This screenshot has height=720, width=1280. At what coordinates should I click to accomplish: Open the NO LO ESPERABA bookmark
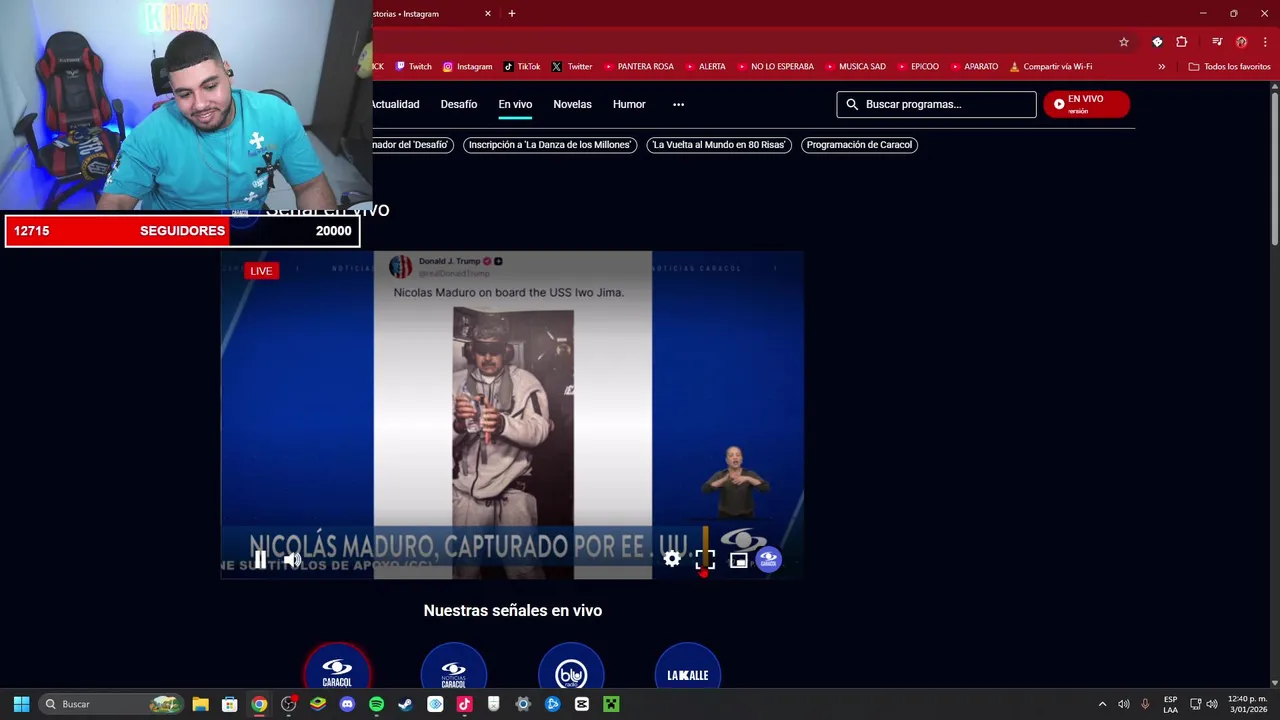[775, 67]
